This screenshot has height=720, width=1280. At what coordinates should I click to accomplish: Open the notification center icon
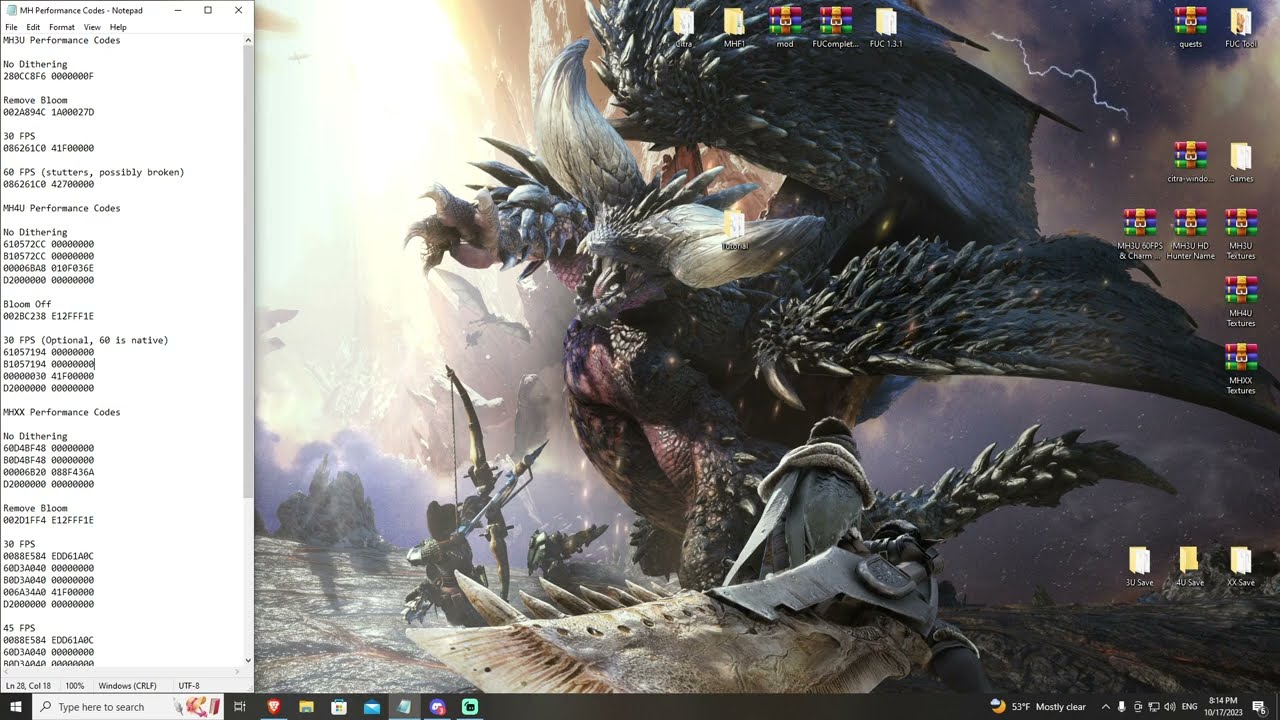tap(1259, 707)
